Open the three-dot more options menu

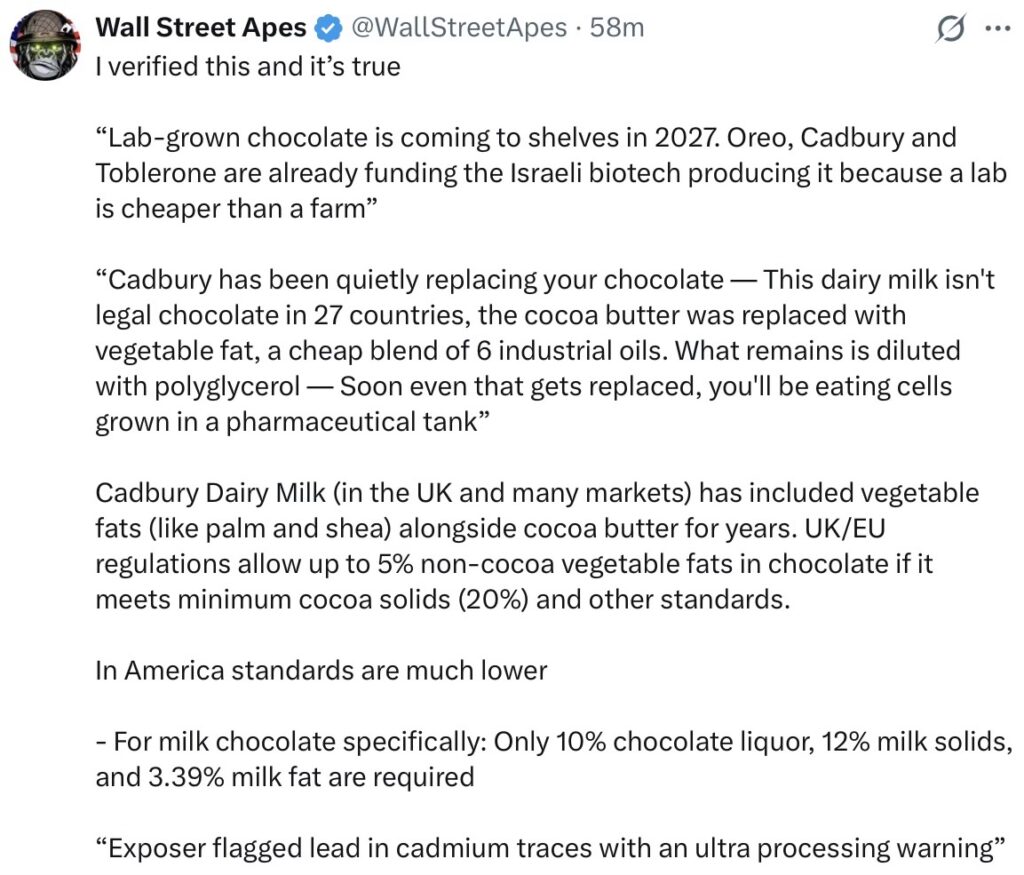coord(997,29)
